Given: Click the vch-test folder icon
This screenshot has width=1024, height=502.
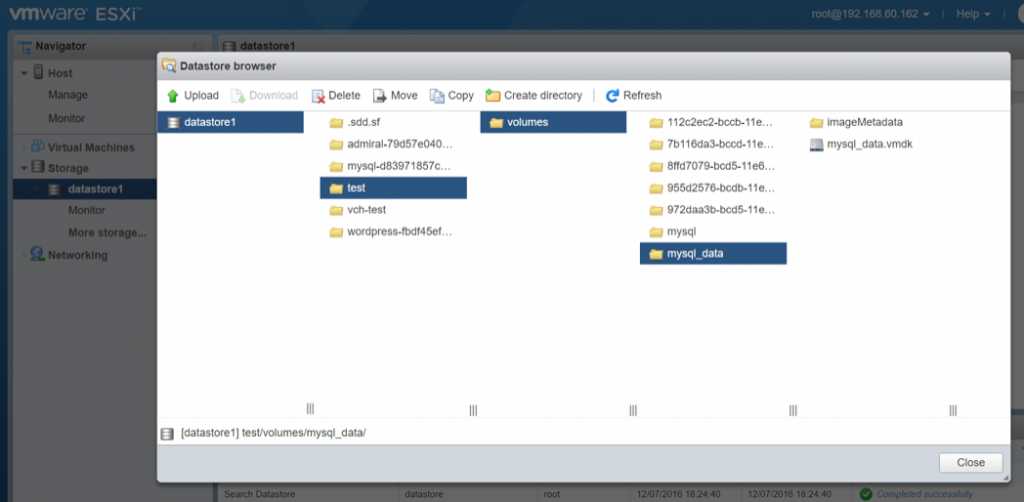Looking at the screenshot, I should coord(336,210).
